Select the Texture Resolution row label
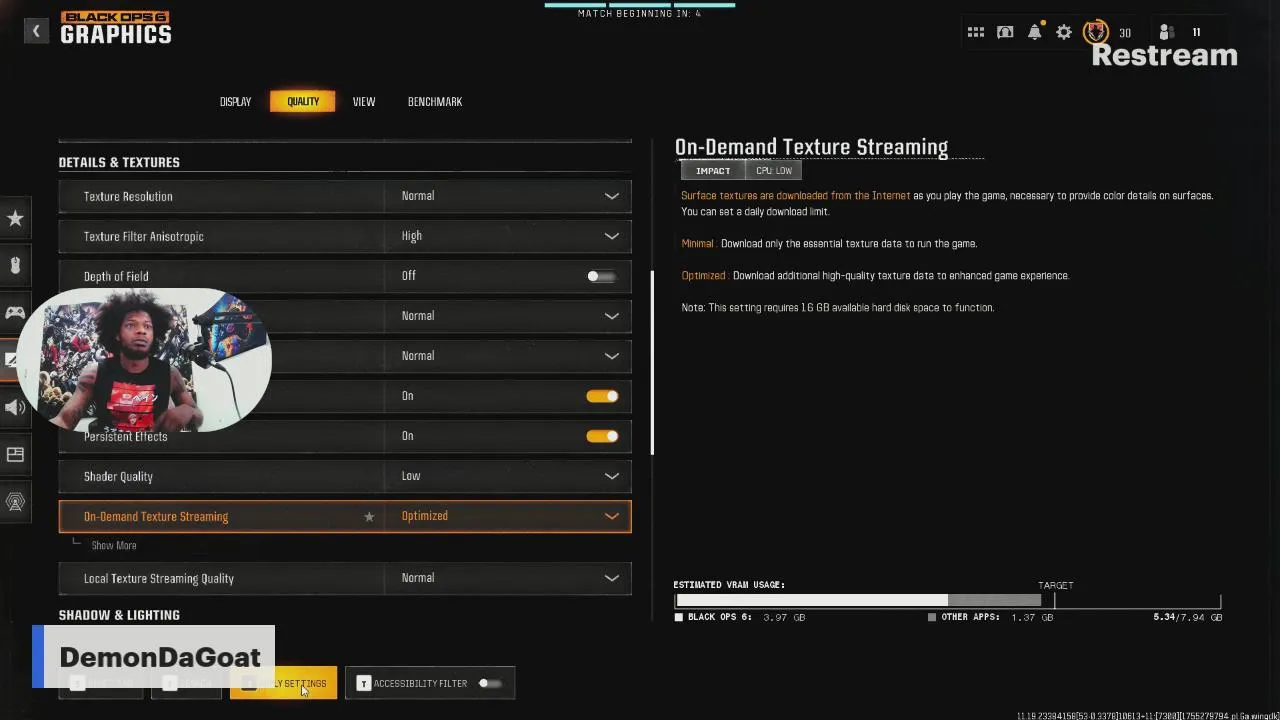Image resolution: width=1280 pixels, height=720 pixels. pos(128,197)
